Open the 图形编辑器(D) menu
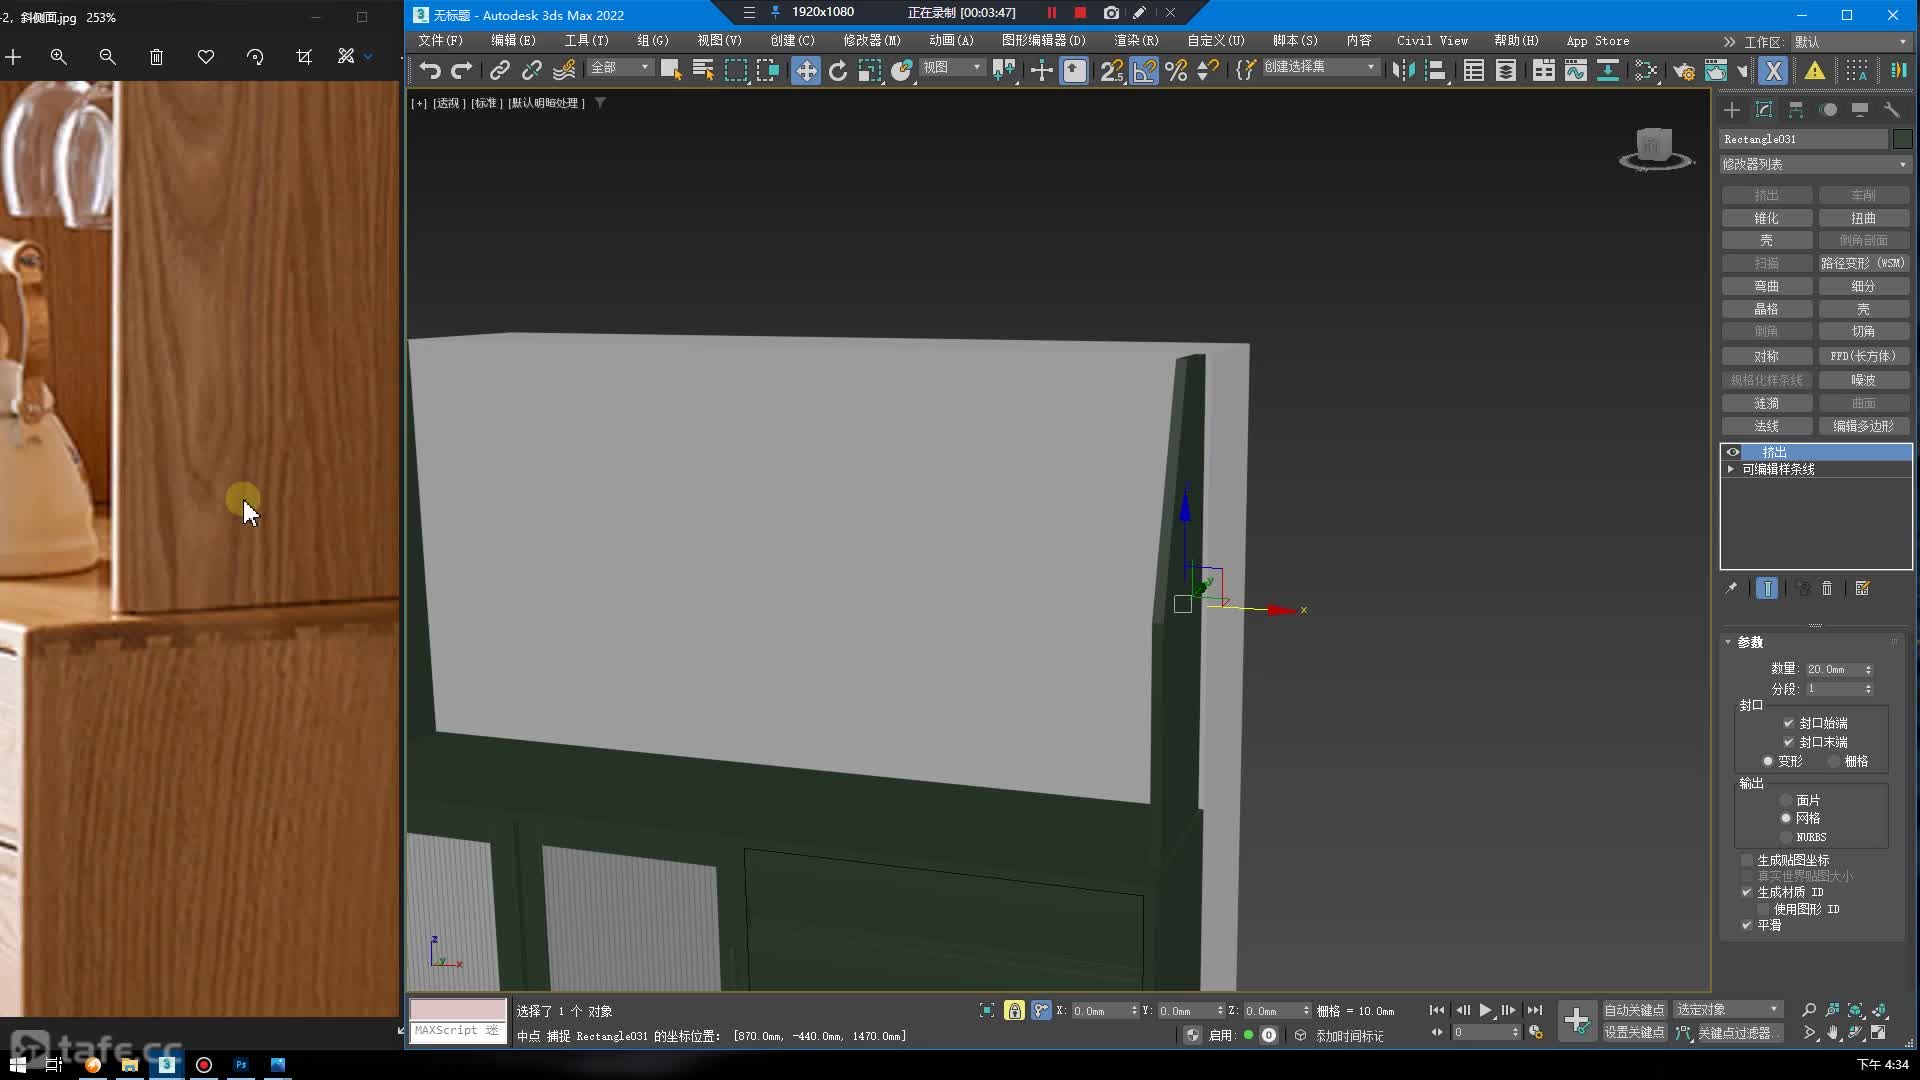This screenshot has height=1080, width=1920. pos(1043,41)
